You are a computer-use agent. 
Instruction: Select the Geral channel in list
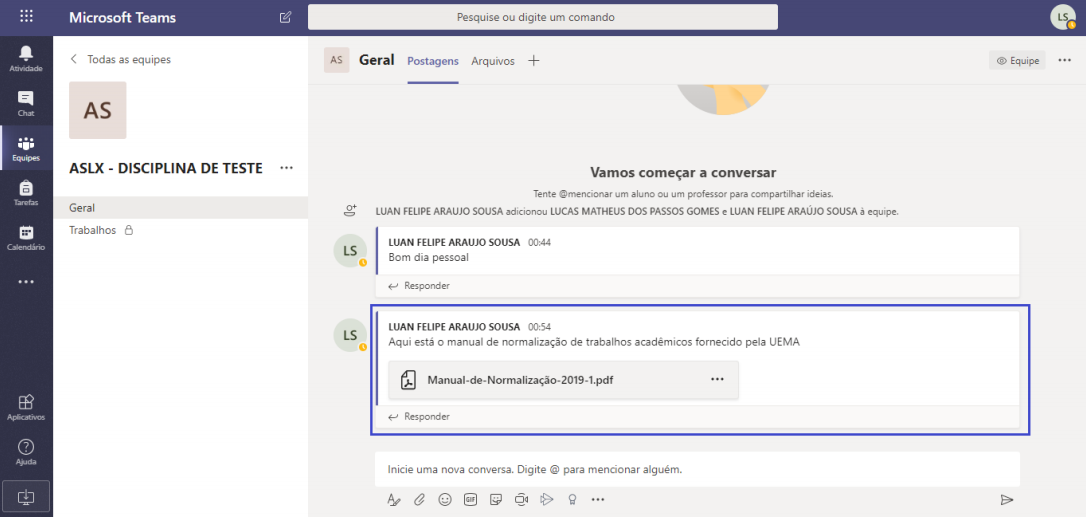(x=181, y=207)
